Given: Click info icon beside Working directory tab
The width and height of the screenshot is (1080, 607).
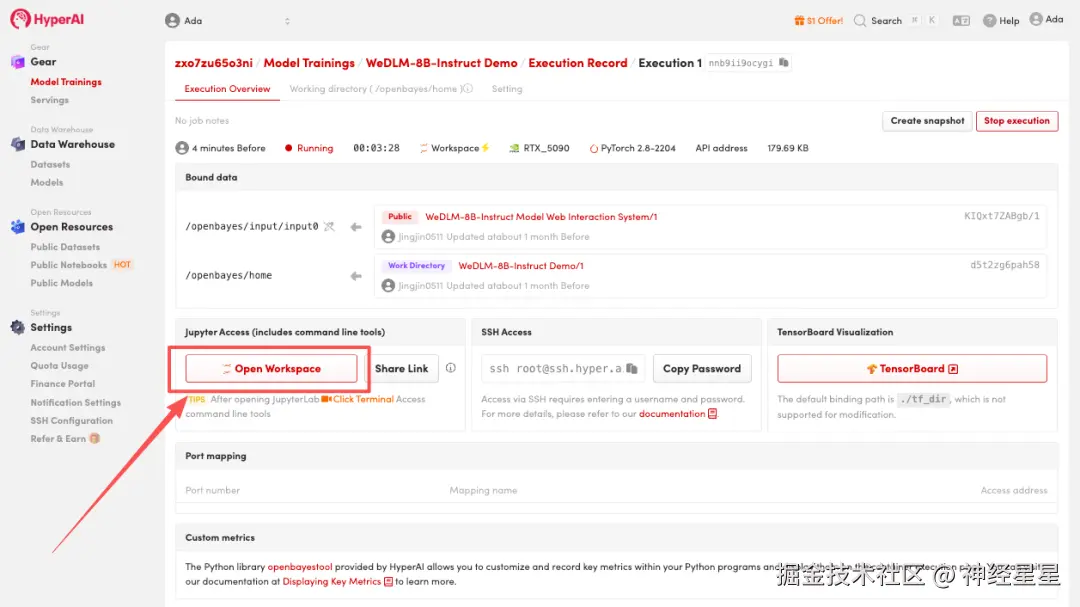Looking at the screenshot, I should pyautogui.click(x=468, y=89).
